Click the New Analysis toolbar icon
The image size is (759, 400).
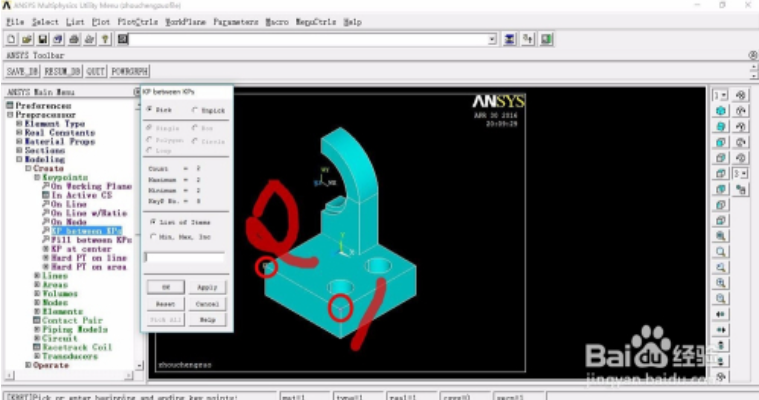click(11, 39)
